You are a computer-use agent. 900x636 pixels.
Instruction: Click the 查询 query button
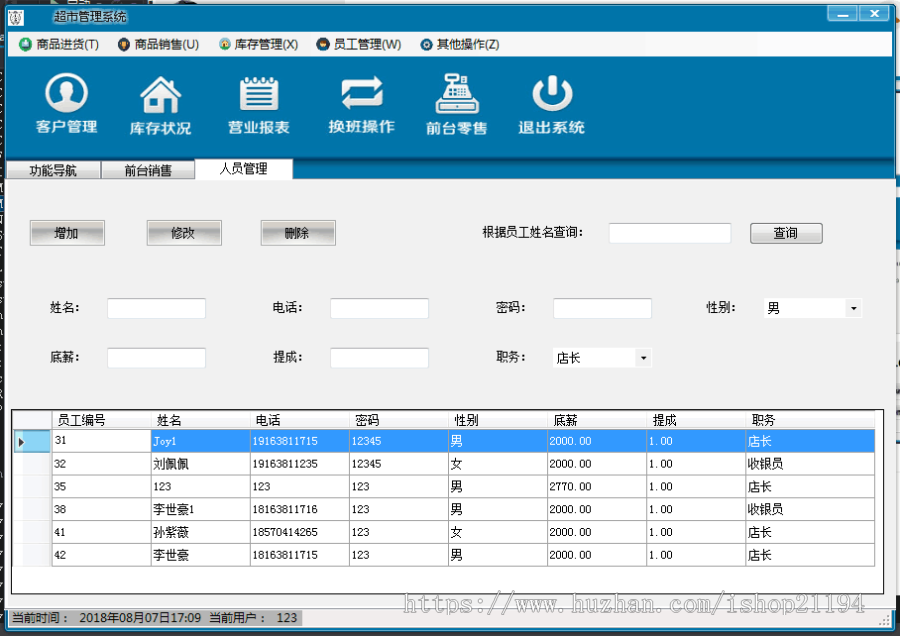(x=786, y=232)
